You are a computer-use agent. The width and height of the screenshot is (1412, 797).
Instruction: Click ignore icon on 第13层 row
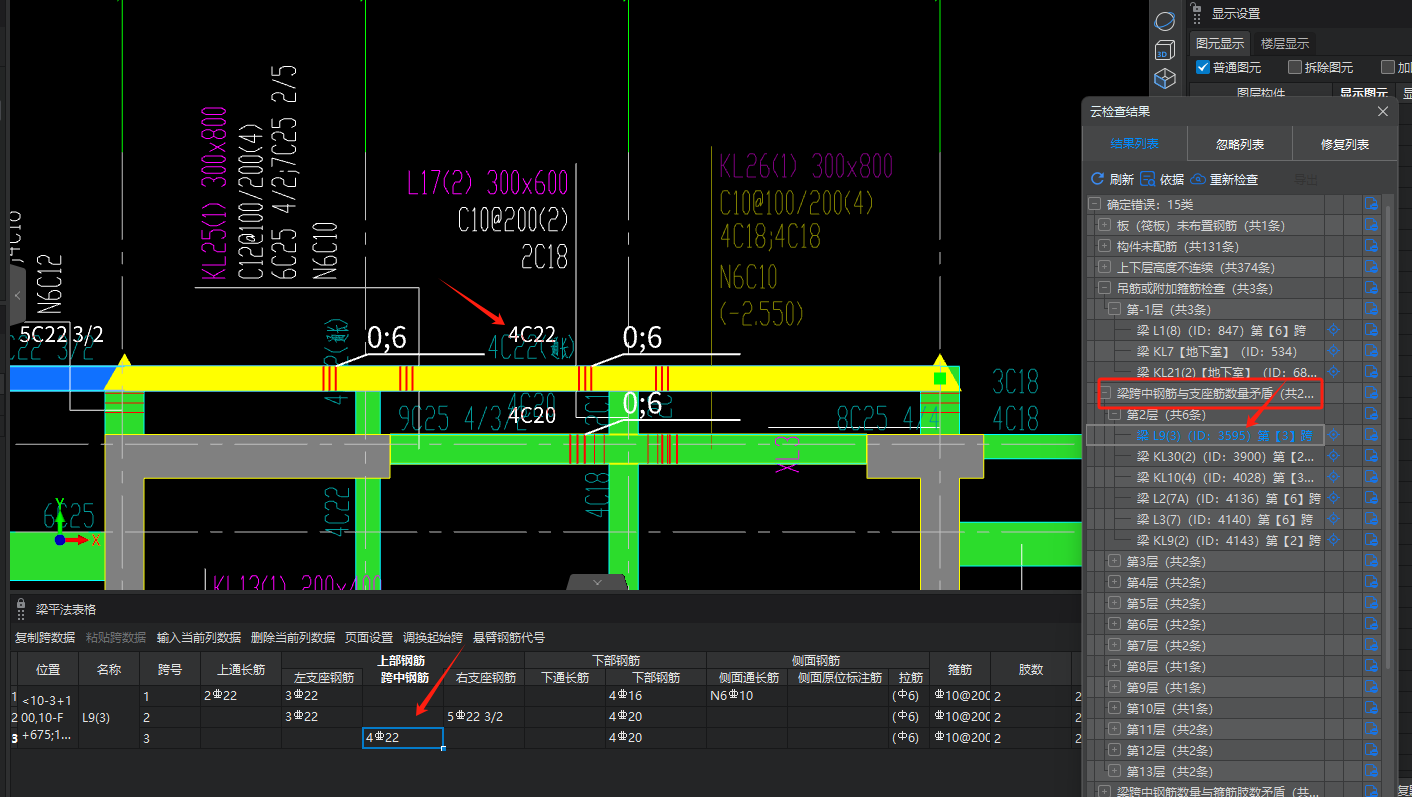[1372, 771]
